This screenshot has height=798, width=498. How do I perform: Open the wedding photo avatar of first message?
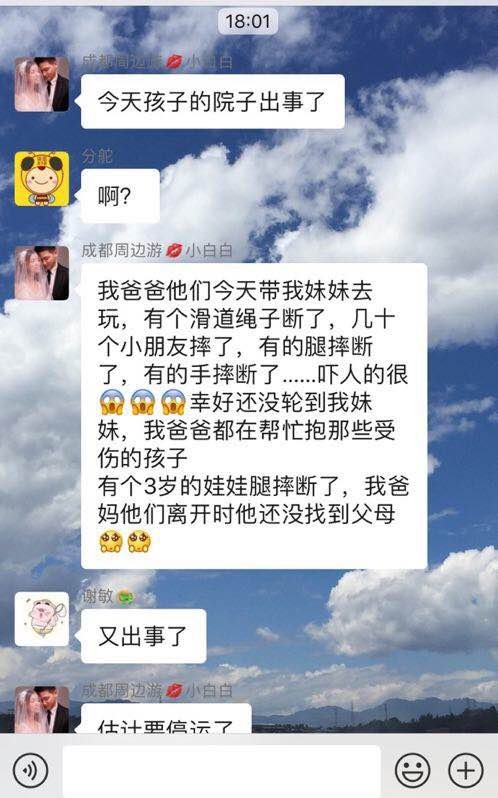click(x=42, y=84)
